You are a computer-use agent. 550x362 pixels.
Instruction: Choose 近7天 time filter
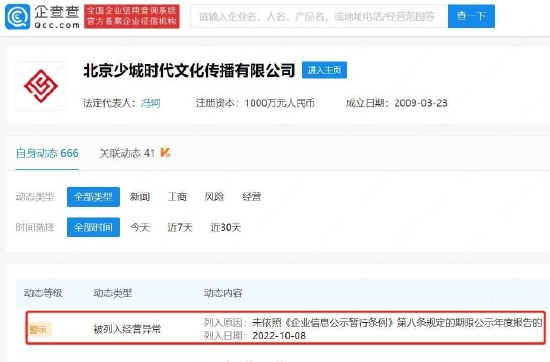coord(180,228)
